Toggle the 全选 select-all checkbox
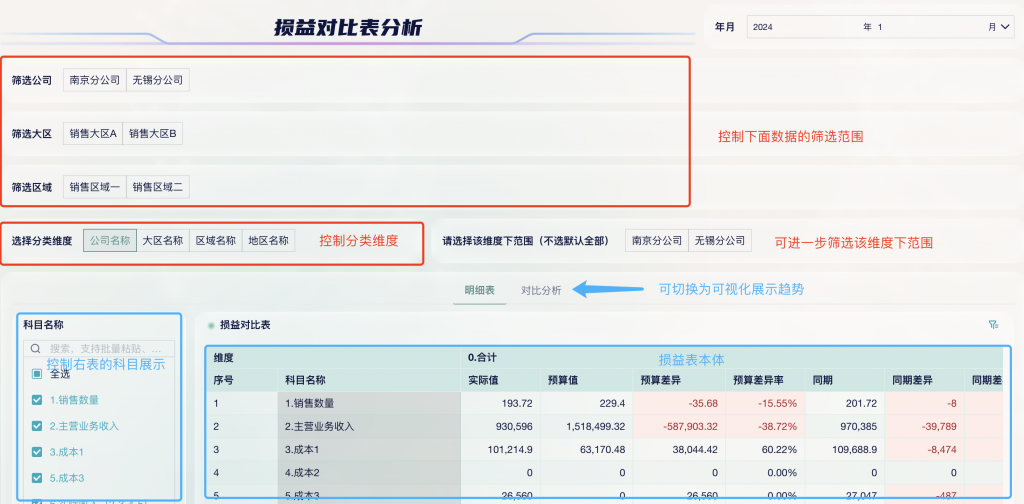Viewport: 1024px width, 504px height. (36, 374)
